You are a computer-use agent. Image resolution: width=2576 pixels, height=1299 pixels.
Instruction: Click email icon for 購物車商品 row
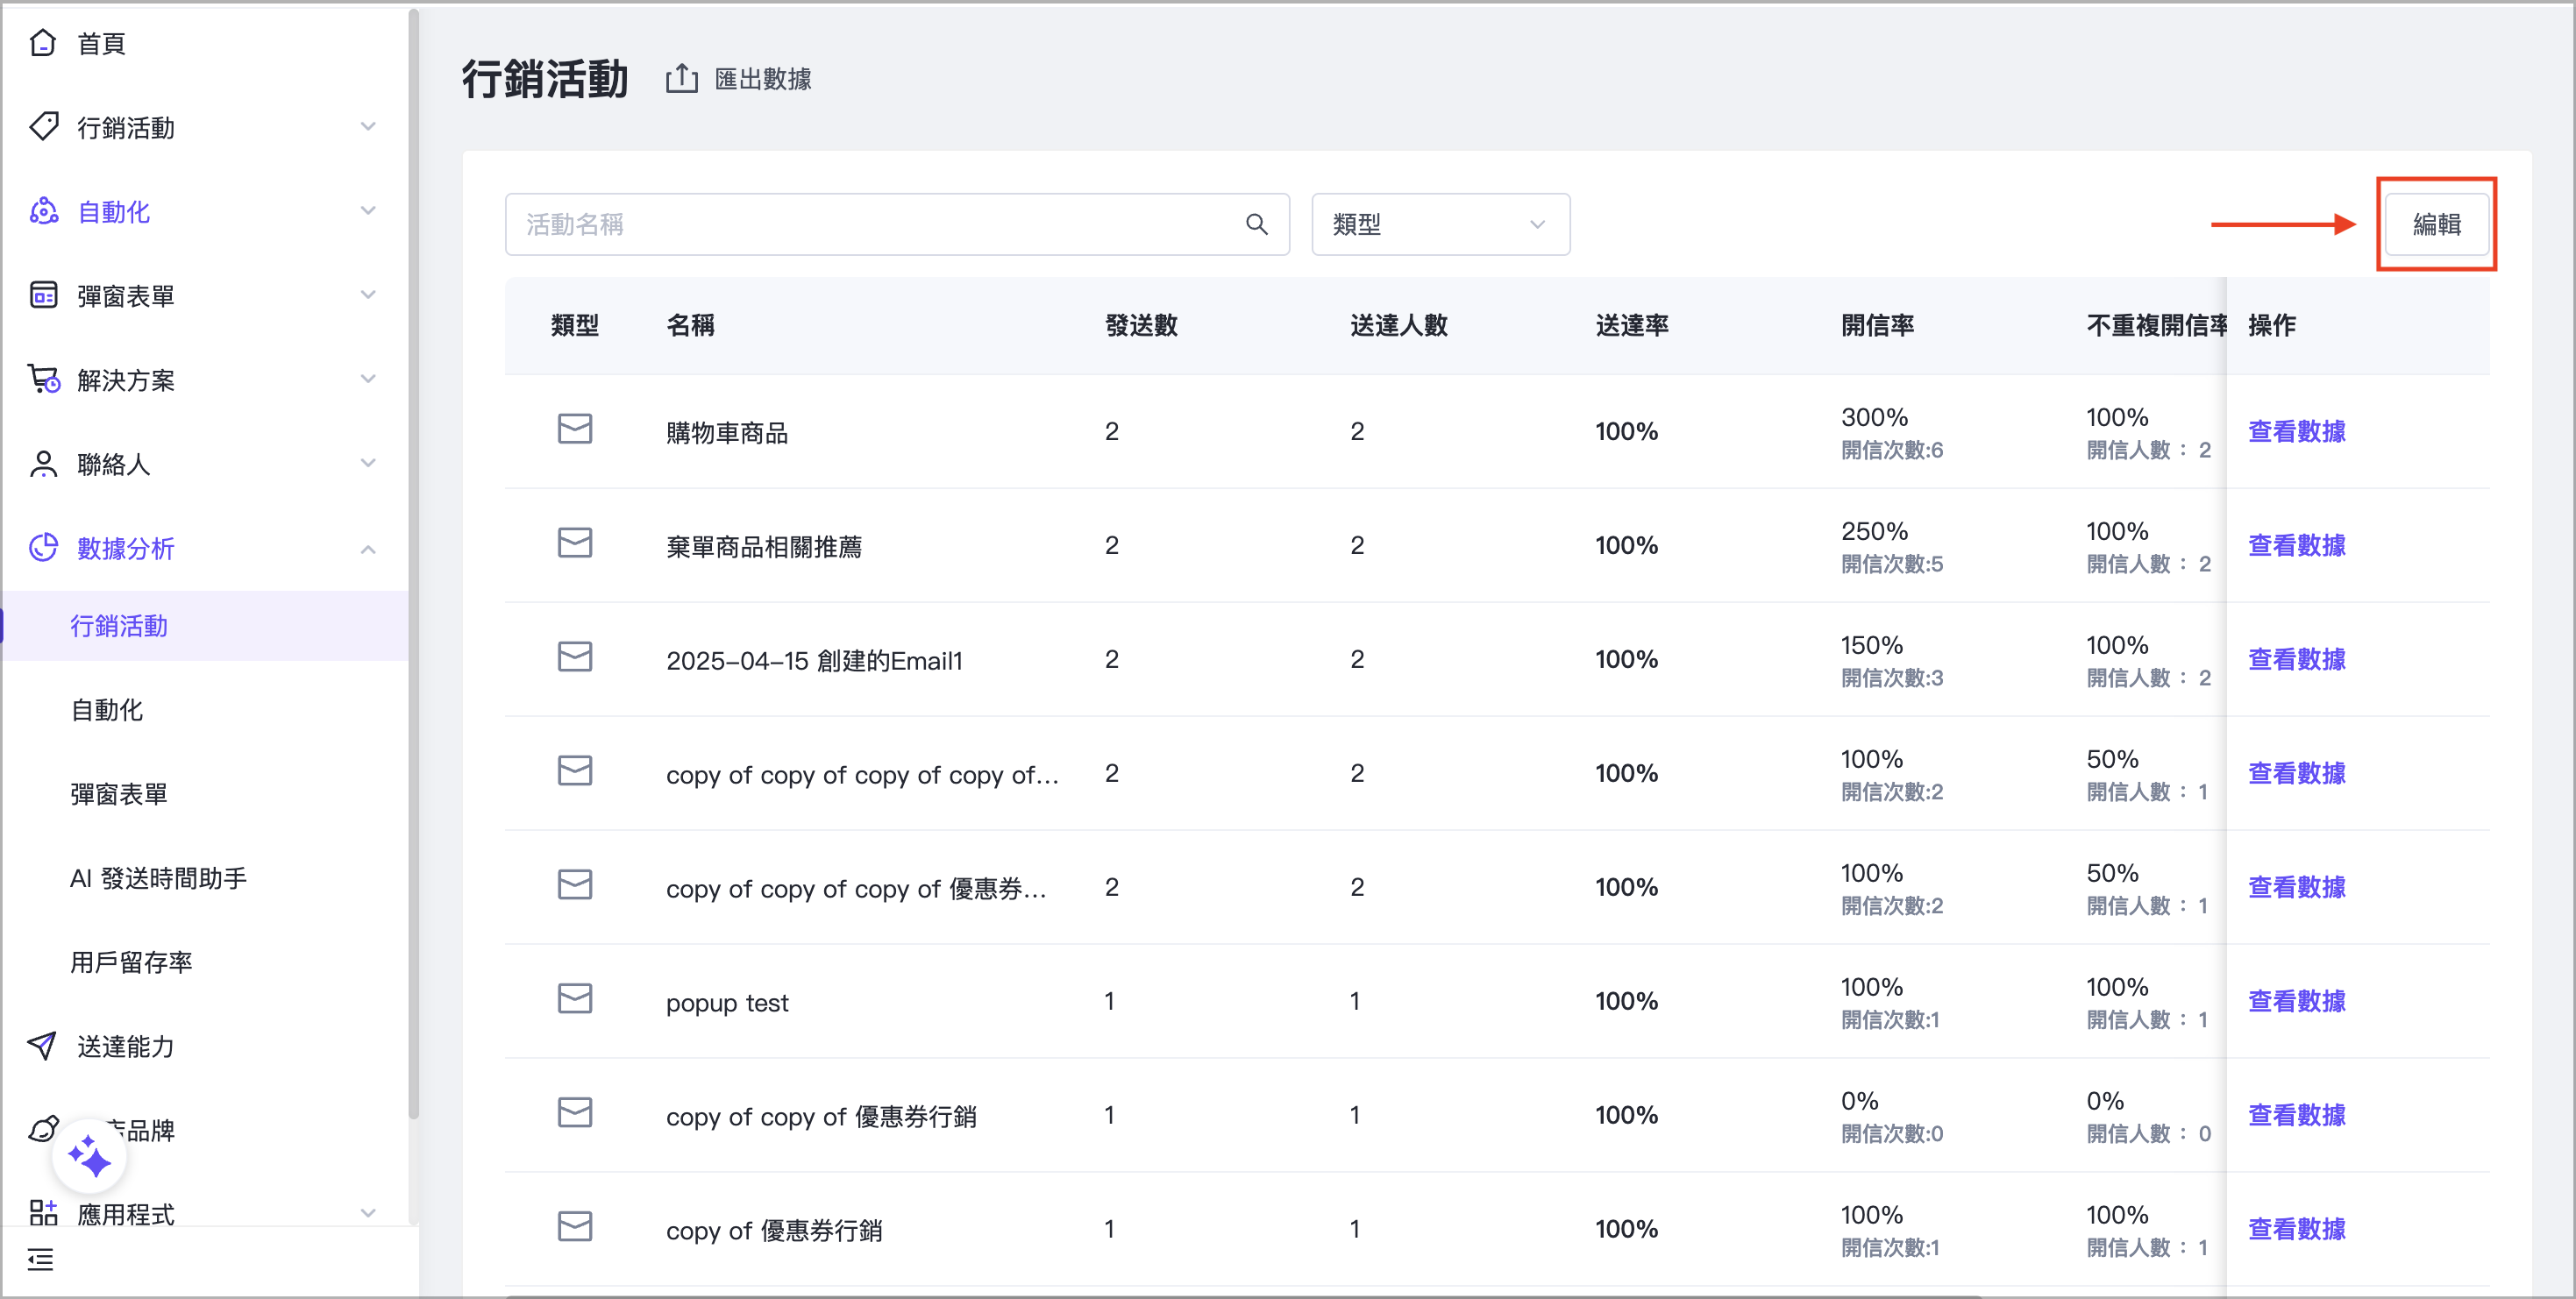[575, 429]
